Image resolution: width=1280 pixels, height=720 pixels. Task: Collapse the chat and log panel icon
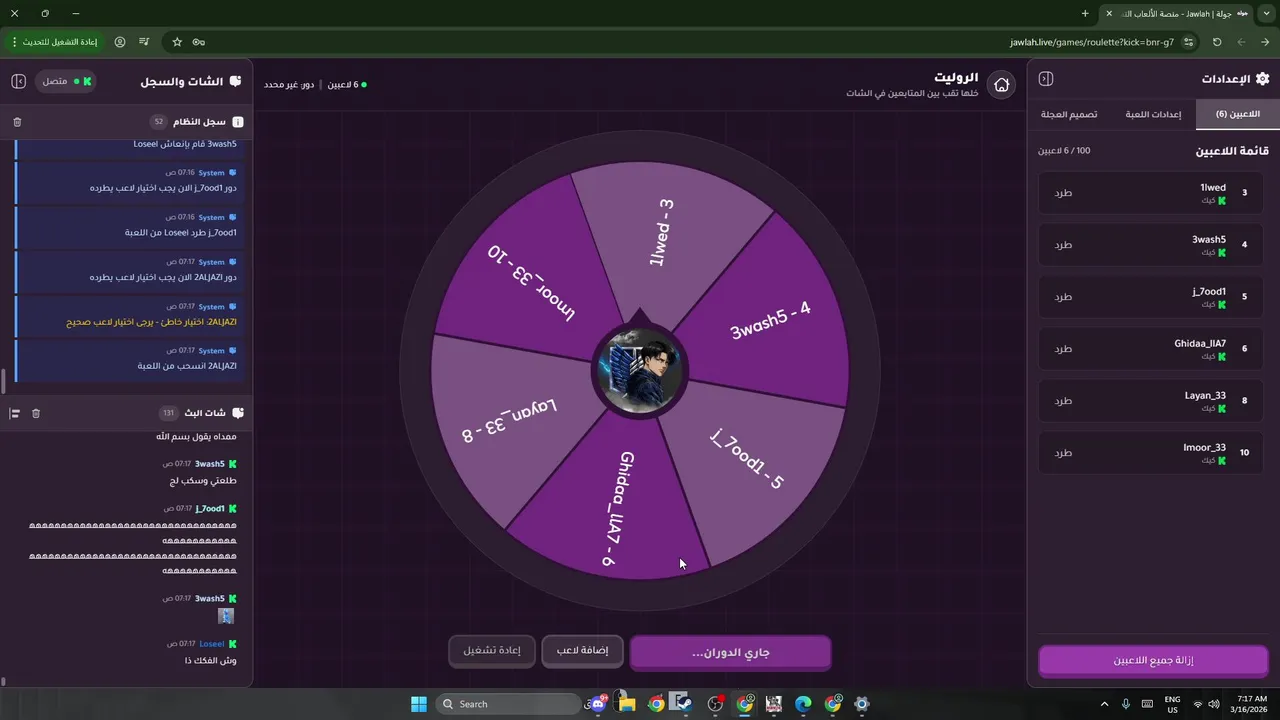tap(18, 81)
